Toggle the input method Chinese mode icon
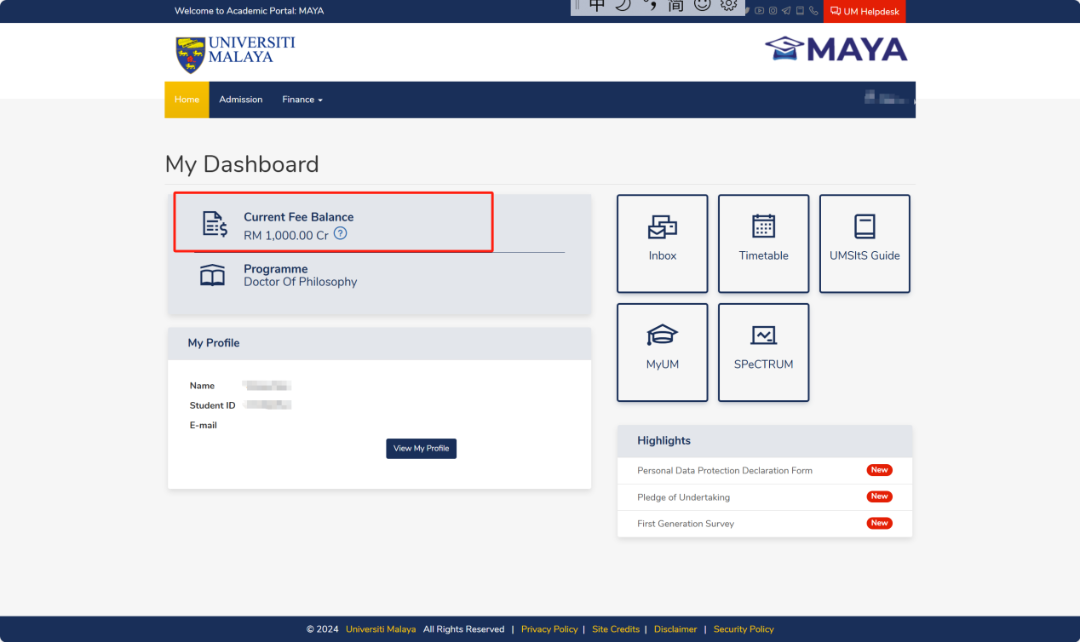 coord(596,6)
